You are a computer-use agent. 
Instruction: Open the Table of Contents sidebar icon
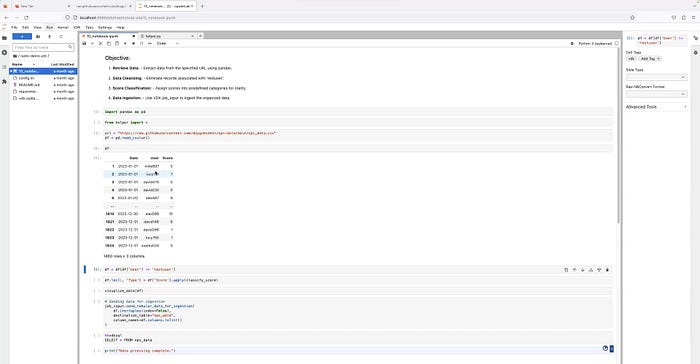point(4,67)
